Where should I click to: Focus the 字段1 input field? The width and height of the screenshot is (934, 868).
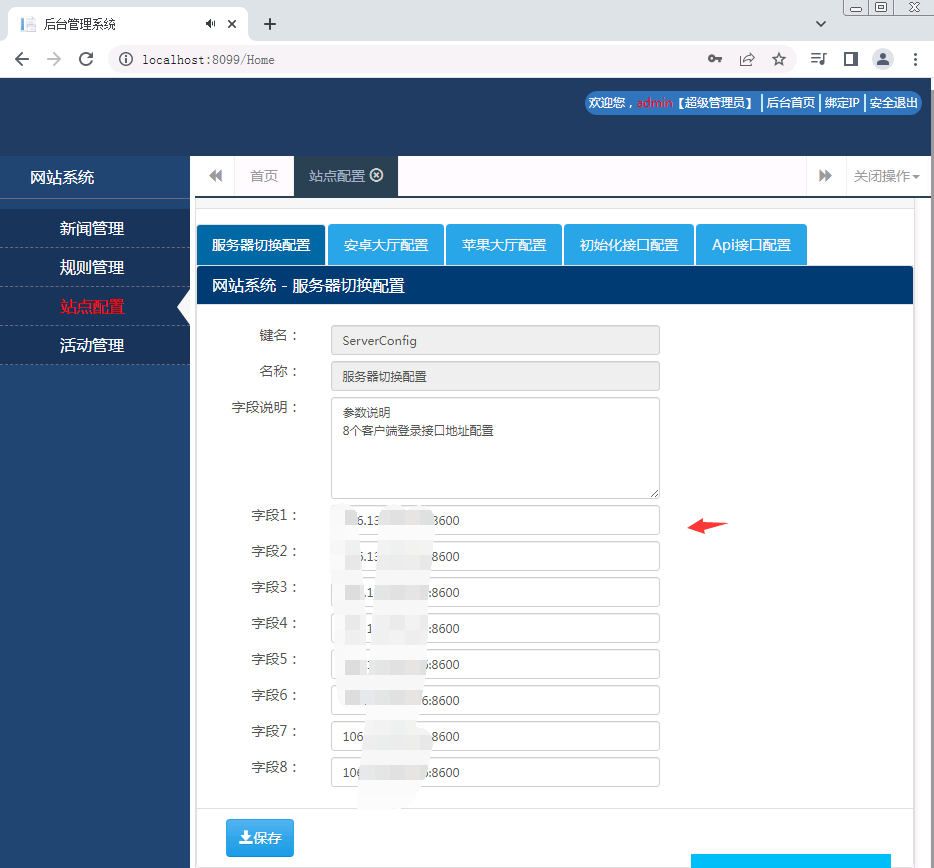point(495,520)
